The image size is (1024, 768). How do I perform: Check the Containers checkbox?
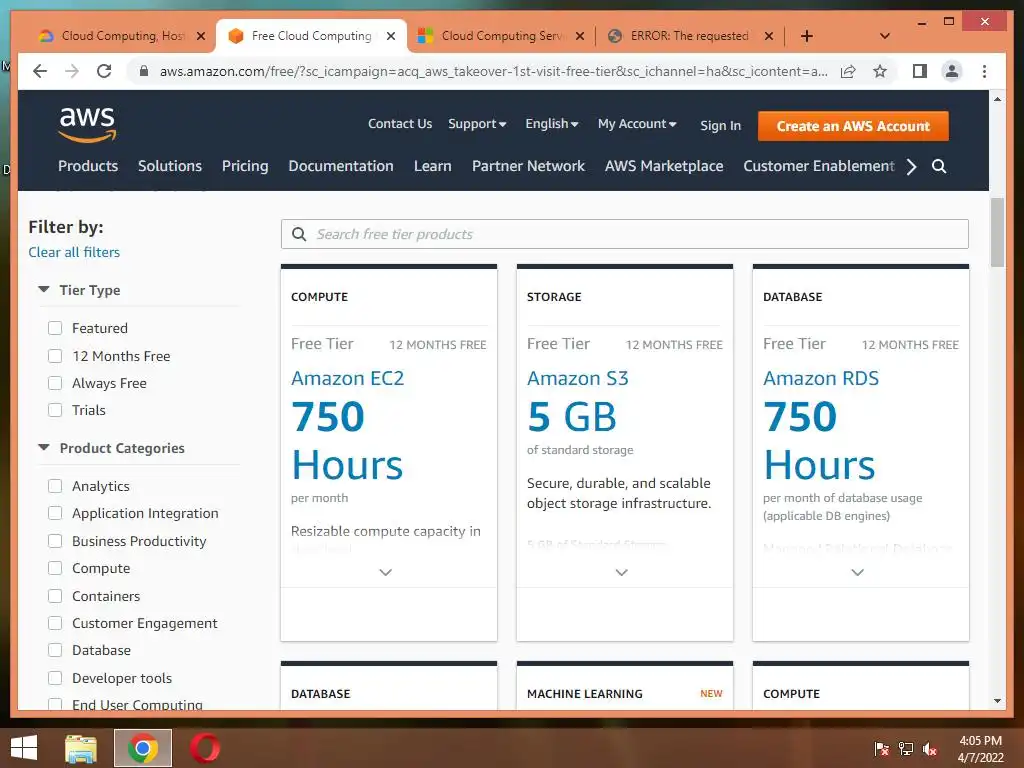click(55, 596)
